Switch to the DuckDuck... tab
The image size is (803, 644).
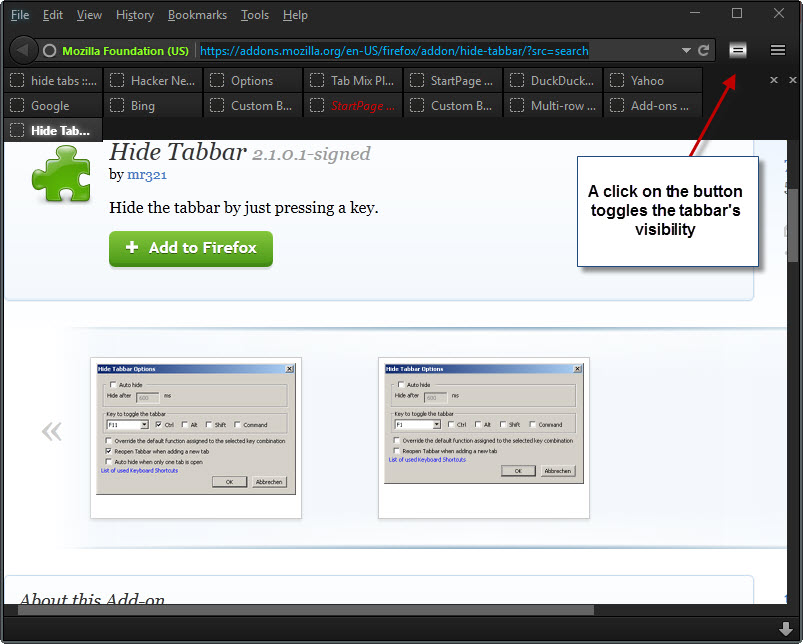pos(553,80)
